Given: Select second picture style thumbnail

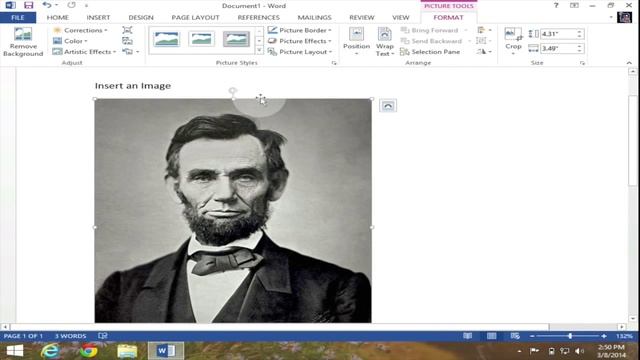Looking at the screenshot, I should coord(202,39).
